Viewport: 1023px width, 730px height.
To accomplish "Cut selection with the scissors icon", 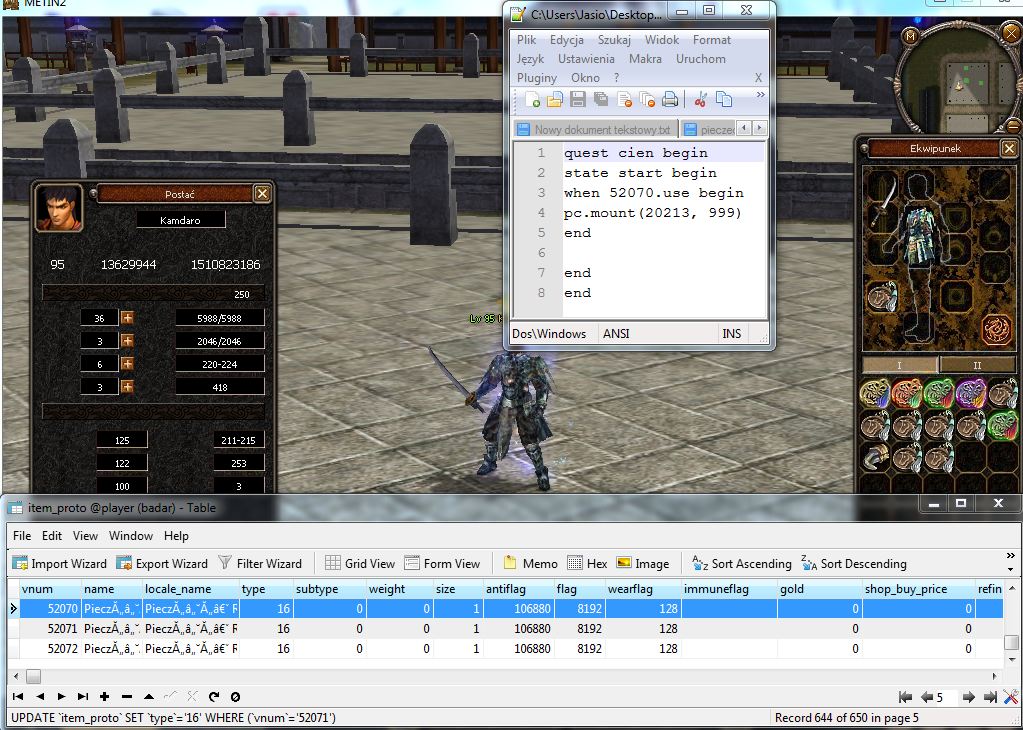I will pyautogui.click(x=701, y=100).
